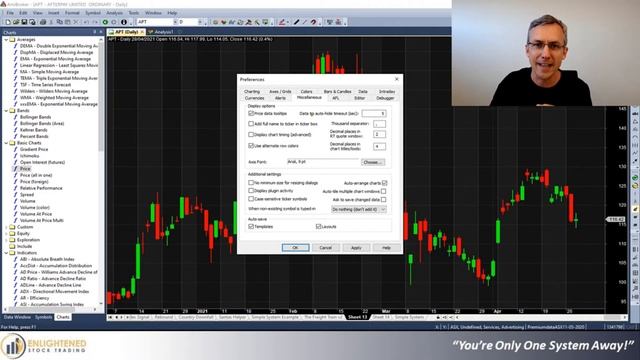640x360 pixels.
Task: Click Choose button for Axis Font
Action: tap(373, 162)
